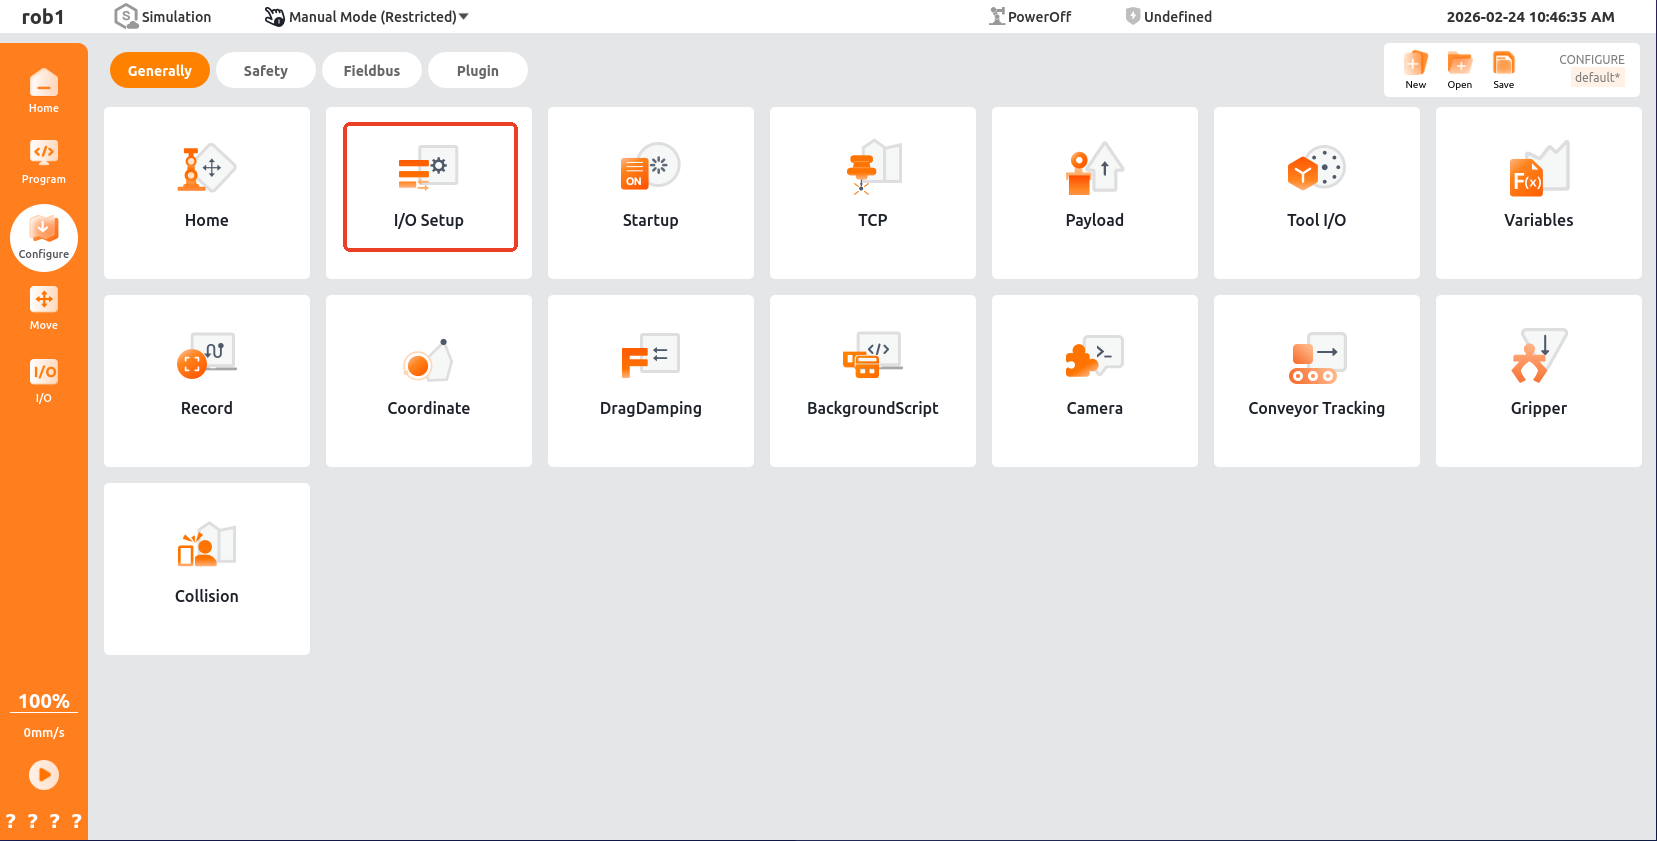Open the Payload settings tile
Viewport: 1657px width, 841px height.
click(1094, 192)
